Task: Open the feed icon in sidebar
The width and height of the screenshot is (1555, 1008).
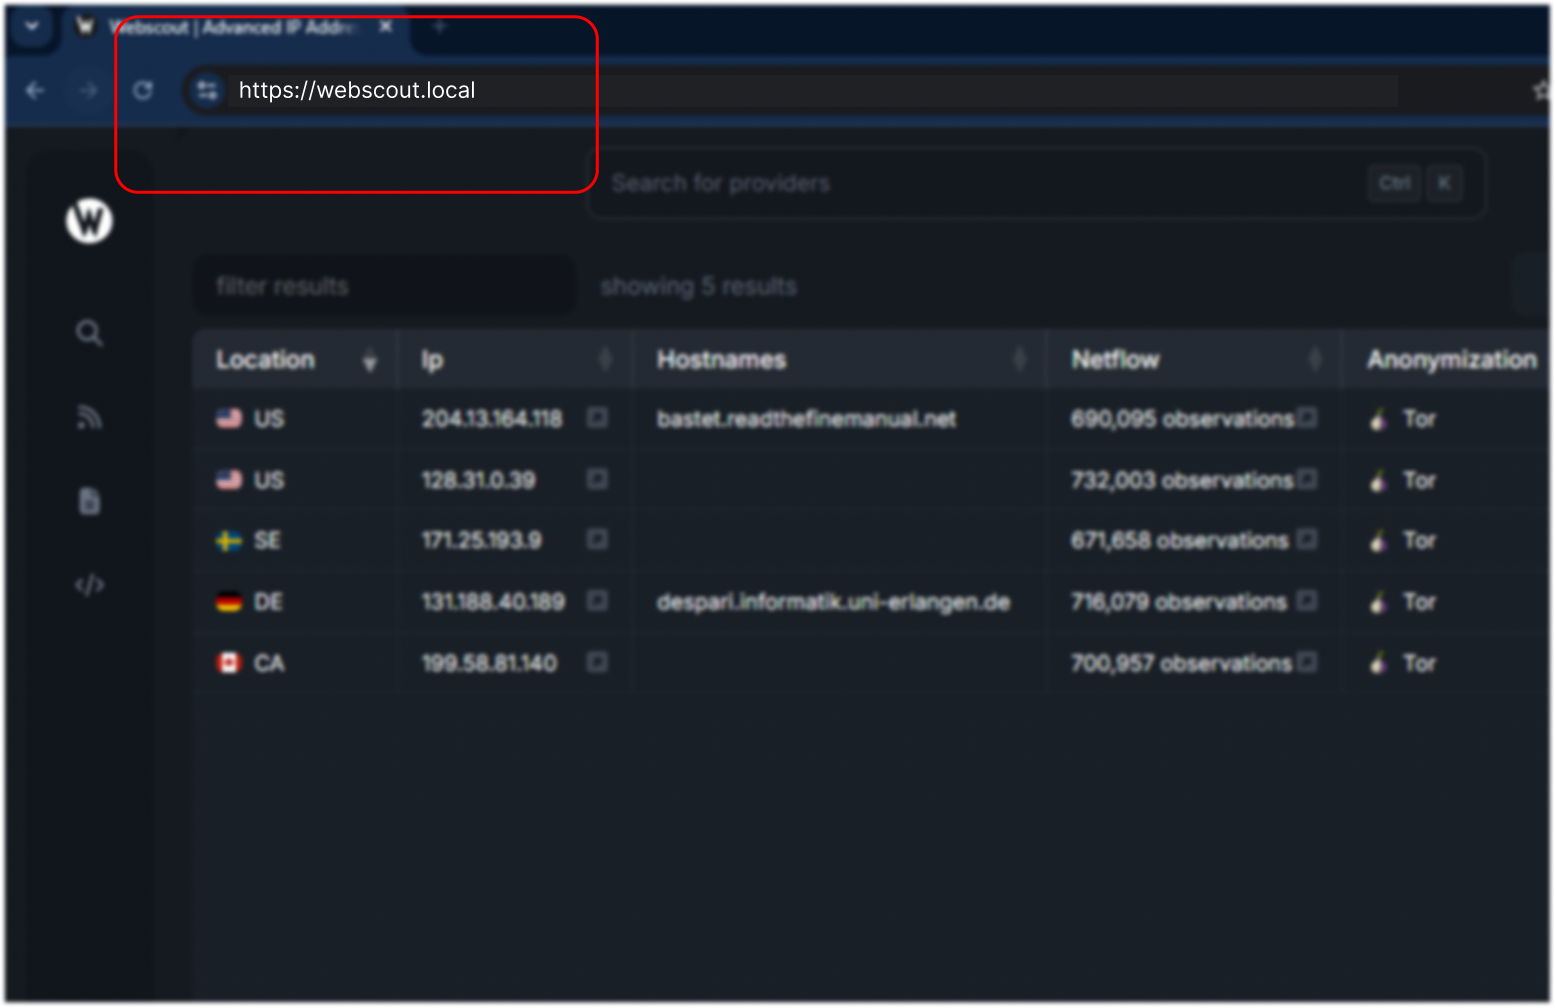Action: (89, 417)
